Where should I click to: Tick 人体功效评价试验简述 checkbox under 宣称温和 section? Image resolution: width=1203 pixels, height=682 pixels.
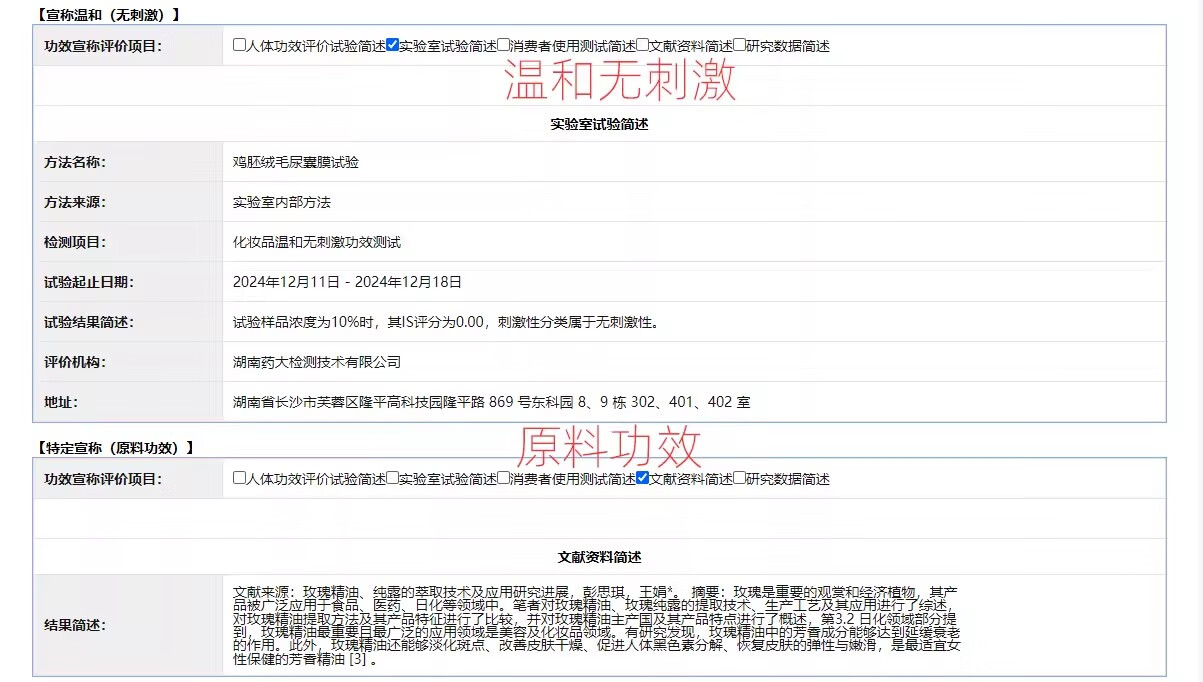click(239, 45)
